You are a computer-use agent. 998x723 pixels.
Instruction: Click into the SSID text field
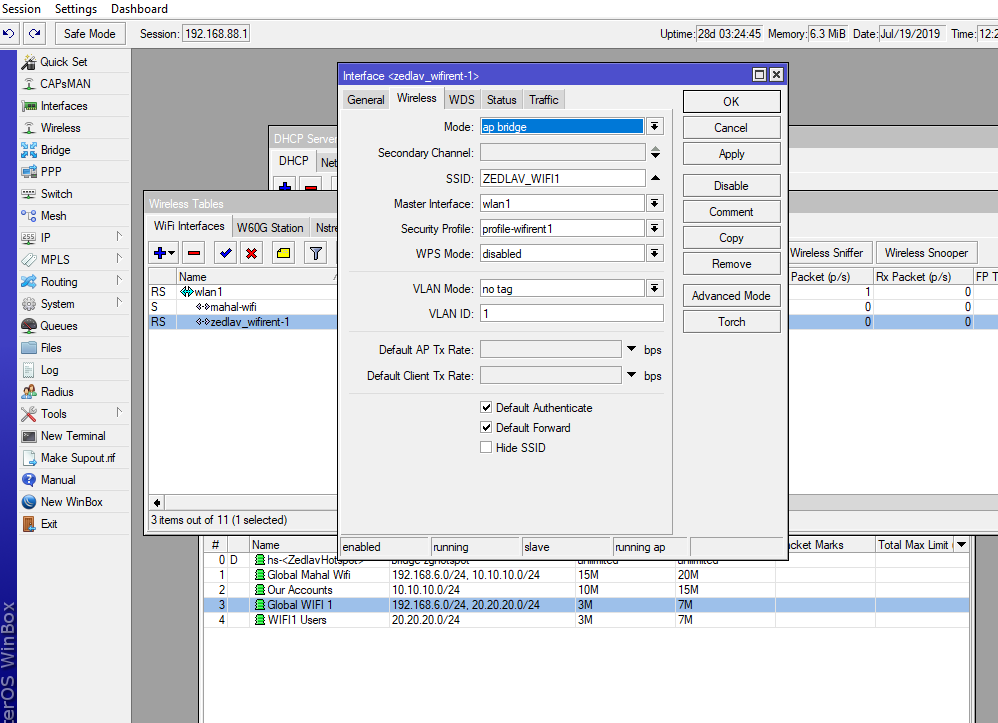coord(562,178)
